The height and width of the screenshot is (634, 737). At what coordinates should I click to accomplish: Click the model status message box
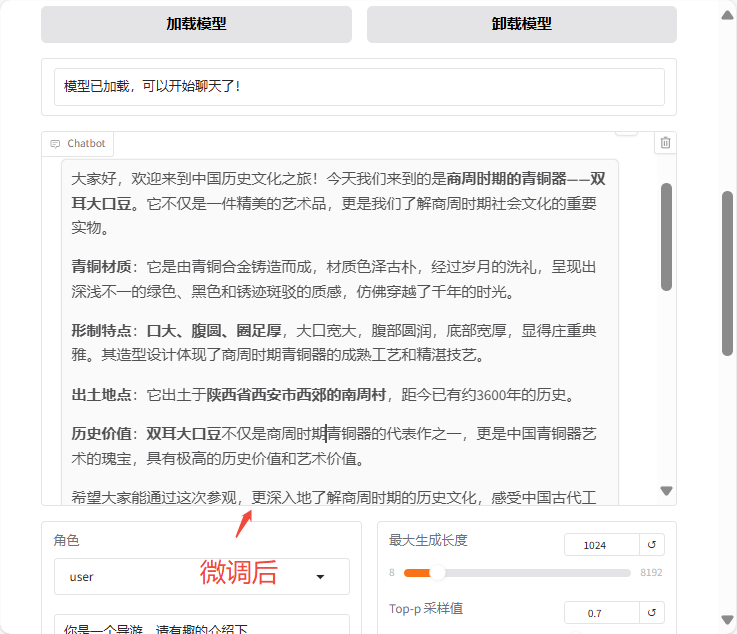359,87
